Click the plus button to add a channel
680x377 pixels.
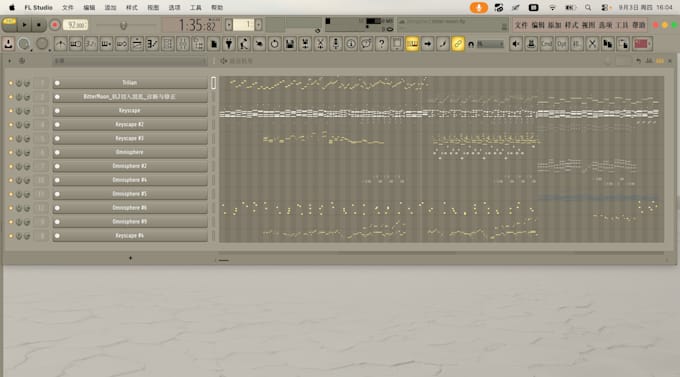(130, 258)
